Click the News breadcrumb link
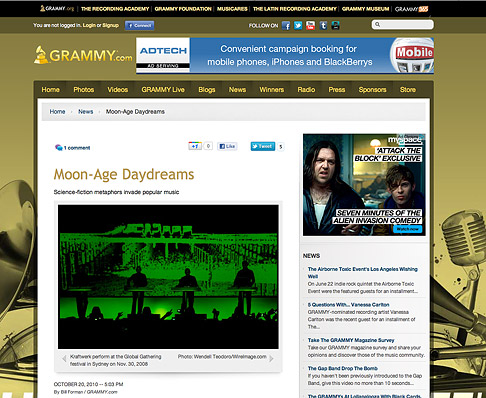The image size is (486, 398). (86, 112)
